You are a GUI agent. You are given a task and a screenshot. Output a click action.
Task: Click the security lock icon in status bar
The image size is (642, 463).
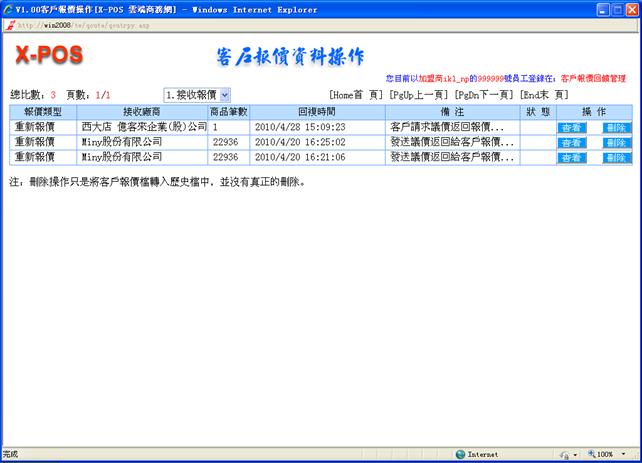click(x=563, y=453)
